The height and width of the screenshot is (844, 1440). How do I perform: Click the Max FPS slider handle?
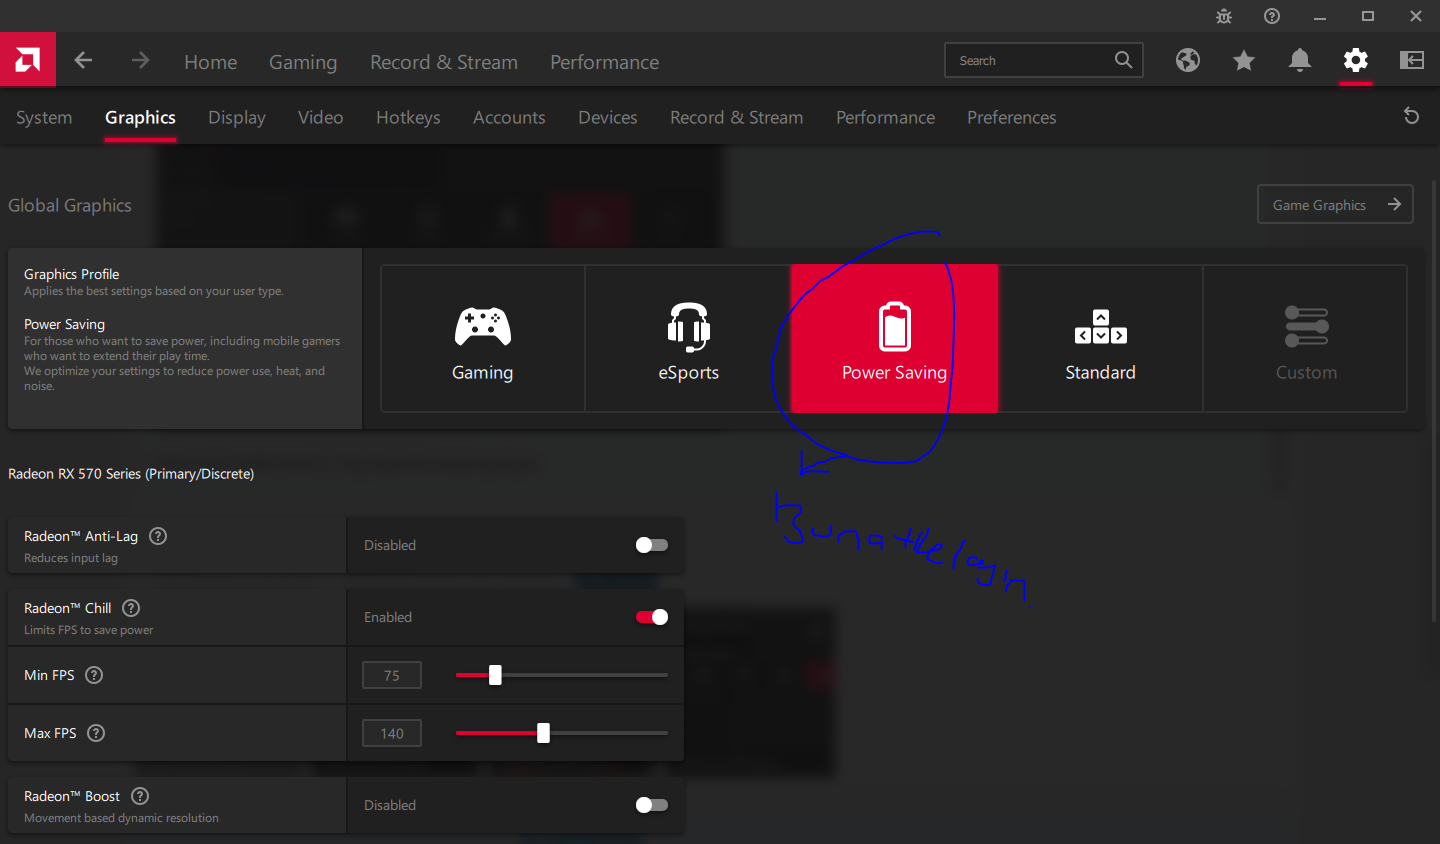tap(543, 733)
